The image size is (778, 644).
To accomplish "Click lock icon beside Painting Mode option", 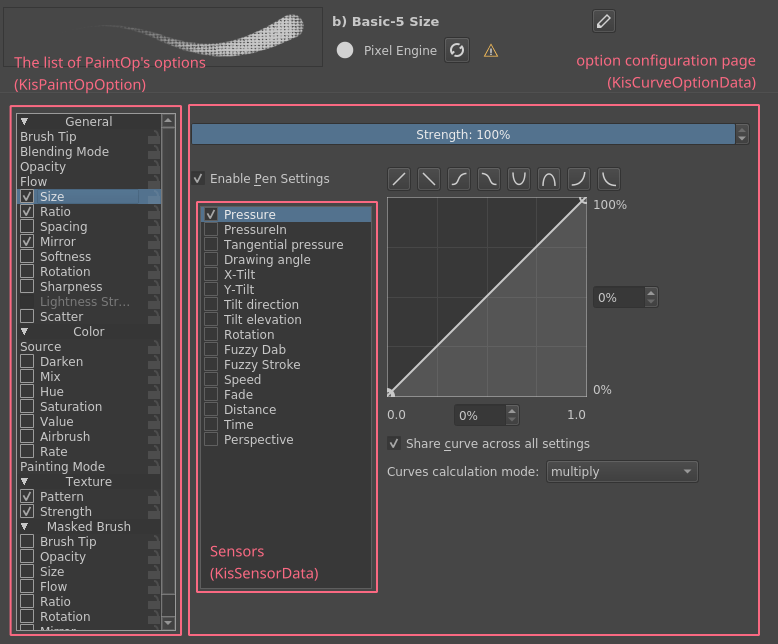I will [154, 467].
